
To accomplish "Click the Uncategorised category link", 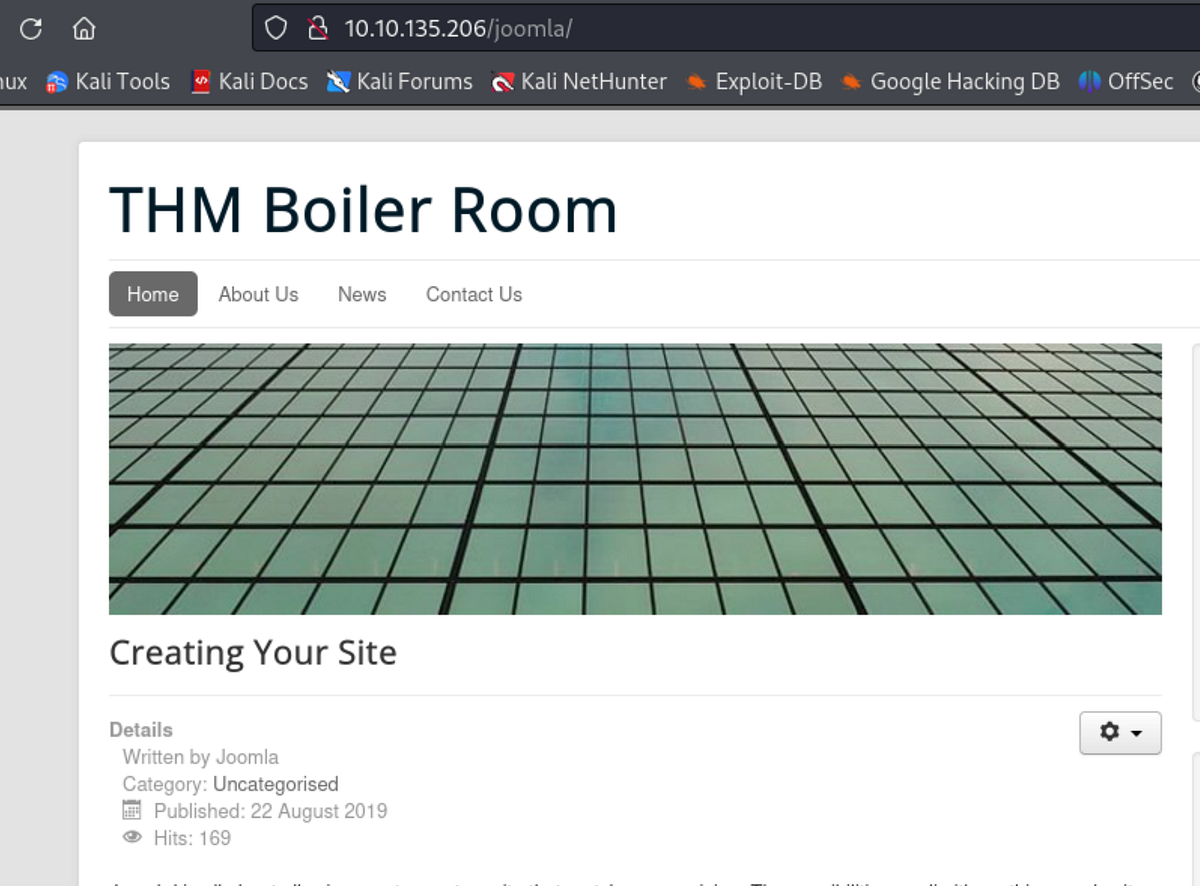I will click(276, 784).
